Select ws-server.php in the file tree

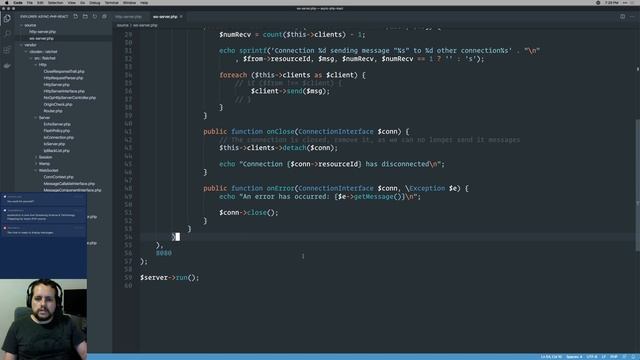(x=42, y=38)
